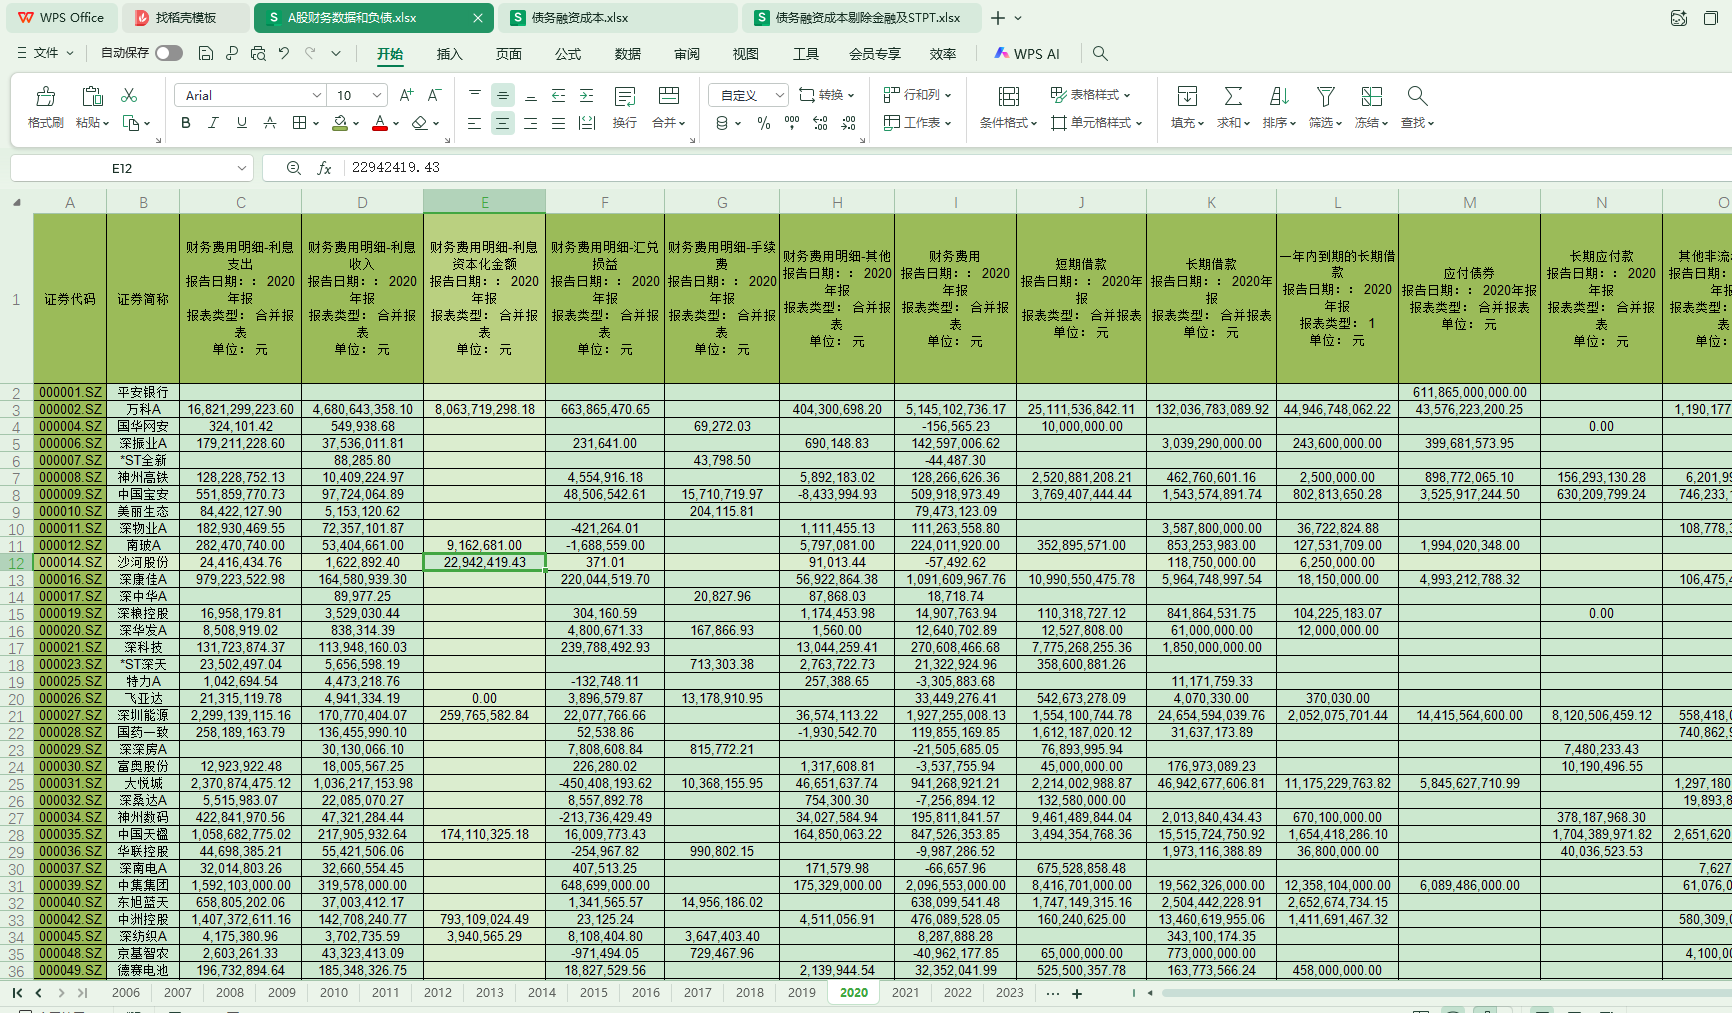The image size is (1732, 1013).
Task: Click the 转换 convert button
Action: [x=827, y=95]
